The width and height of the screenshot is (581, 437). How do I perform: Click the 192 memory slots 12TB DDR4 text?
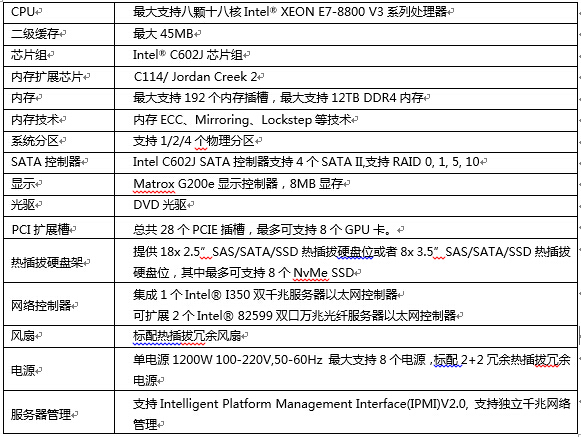tap(278, 98)
